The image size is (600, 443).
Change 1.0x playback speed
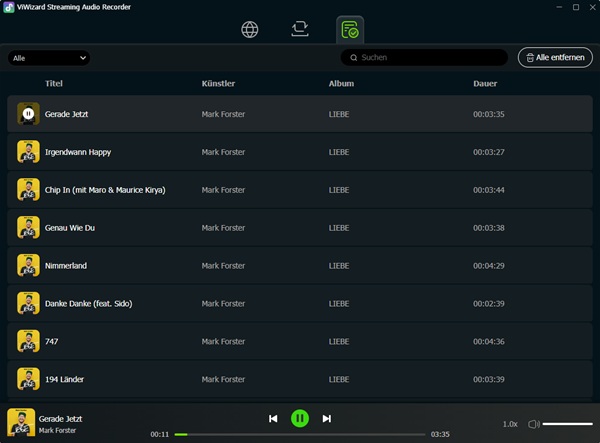coord(510,424)
